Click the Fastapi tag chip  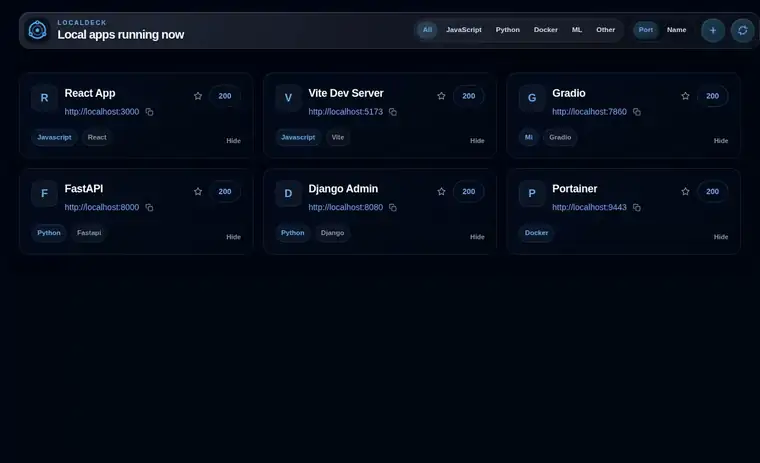click(x=89, y=233)
